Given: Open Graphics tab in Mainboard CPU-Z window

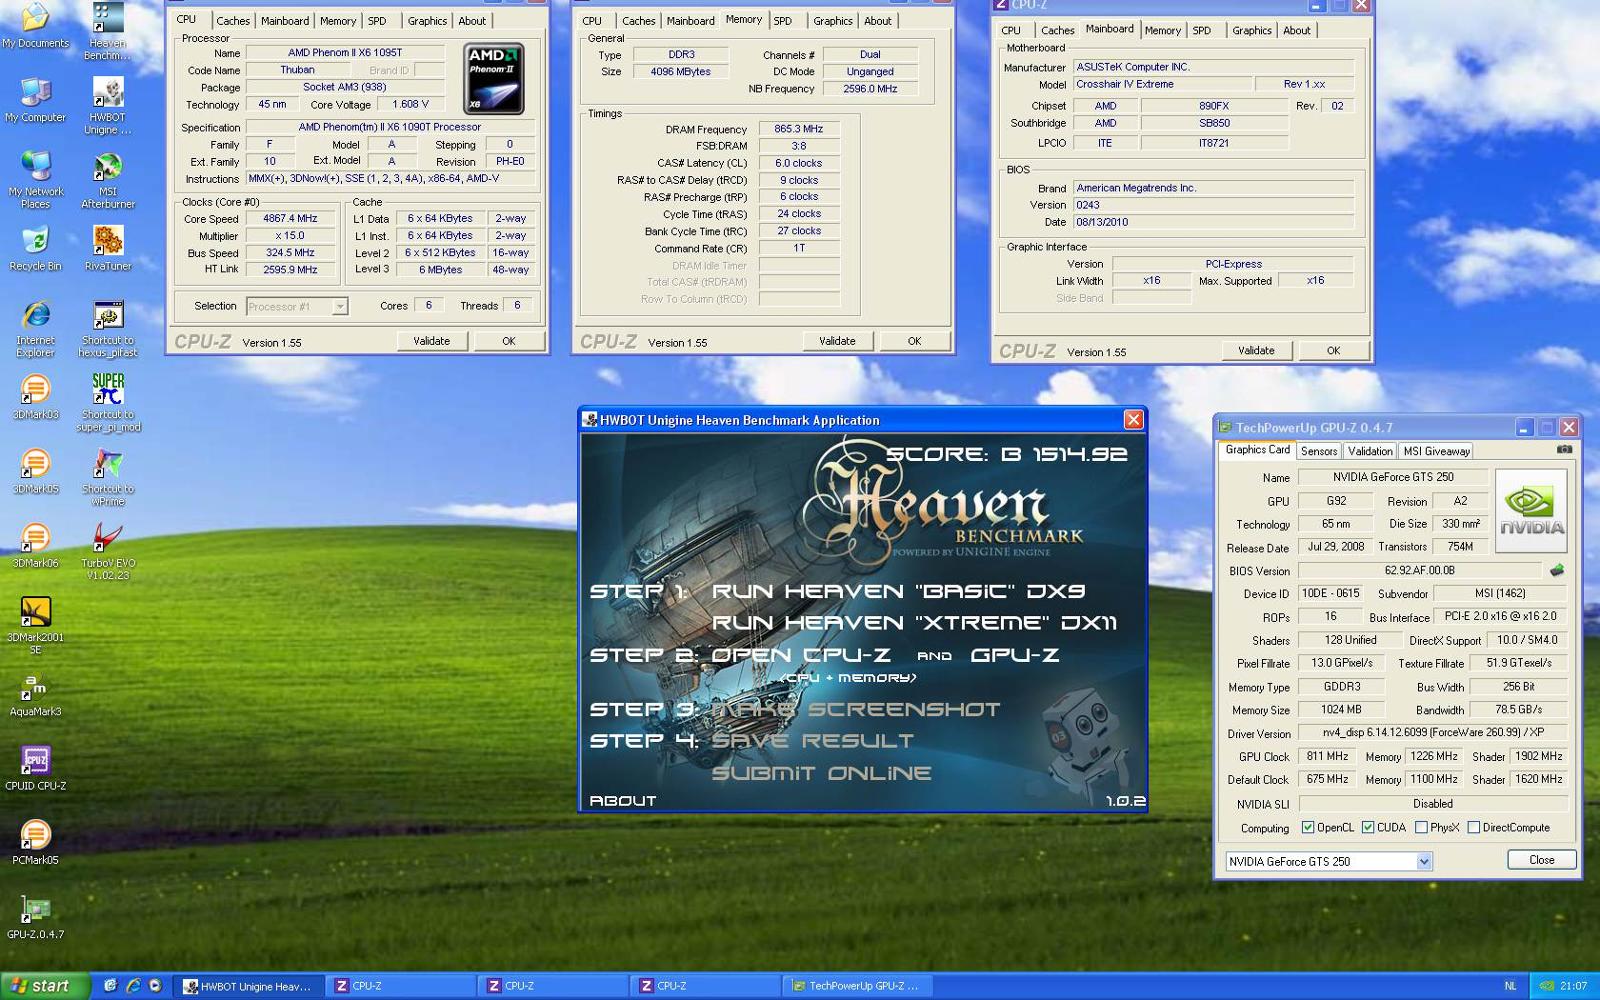Looking at the screenshot, I should (1251, 31).
